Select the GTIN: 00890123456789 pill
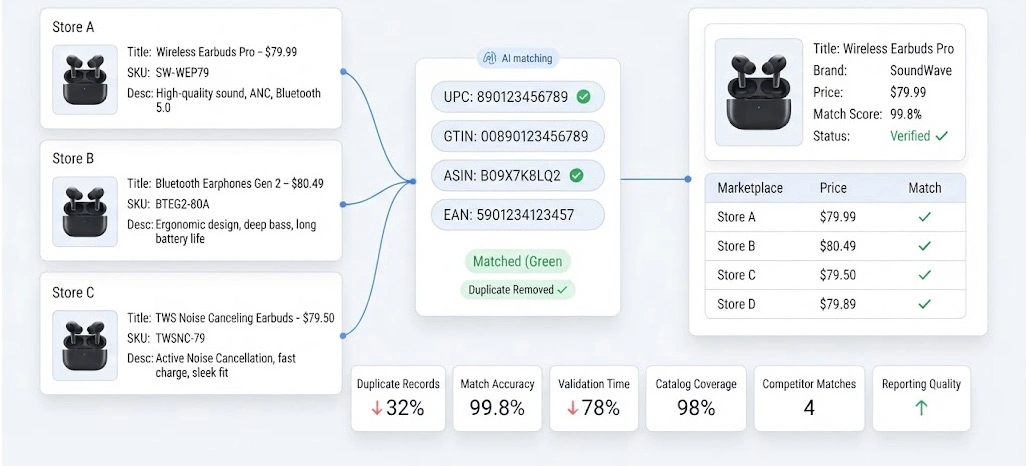The width and height of the screenshot is (1026, 466). pos(517,136)
